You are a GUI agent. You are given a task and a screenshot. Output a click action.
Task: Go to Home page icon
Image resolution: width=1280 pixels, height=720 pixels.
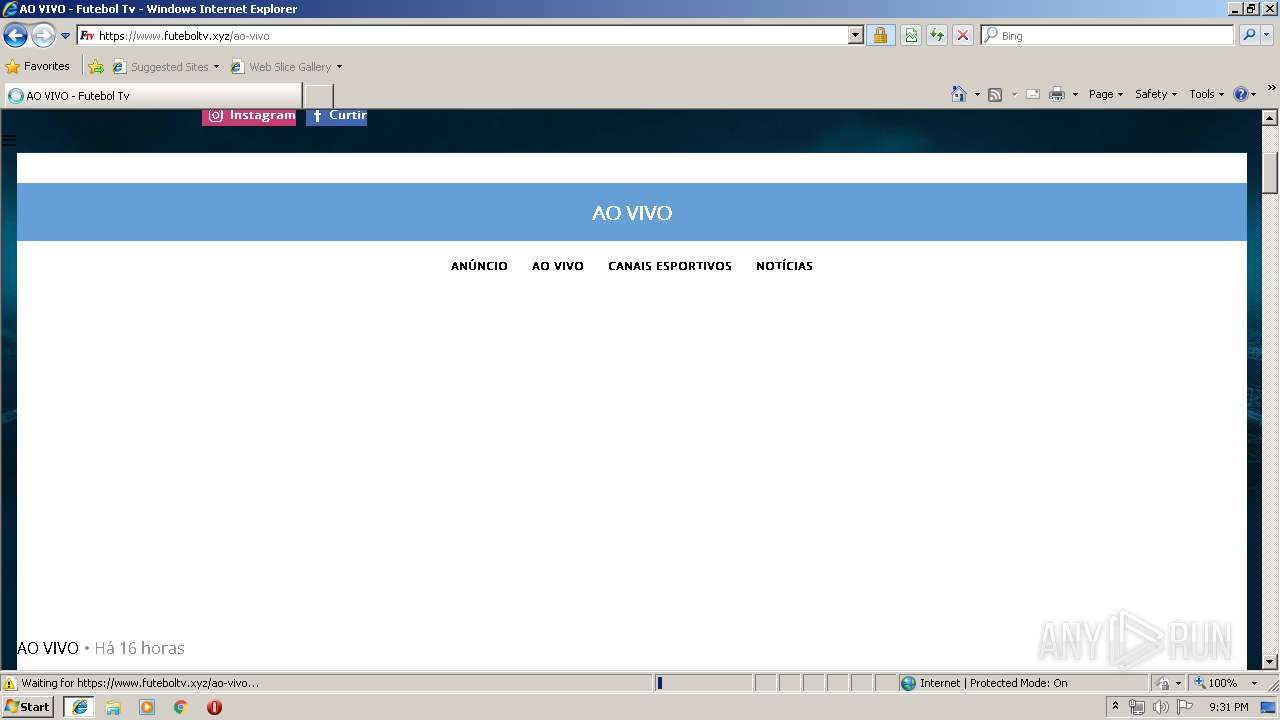[959, 94]
